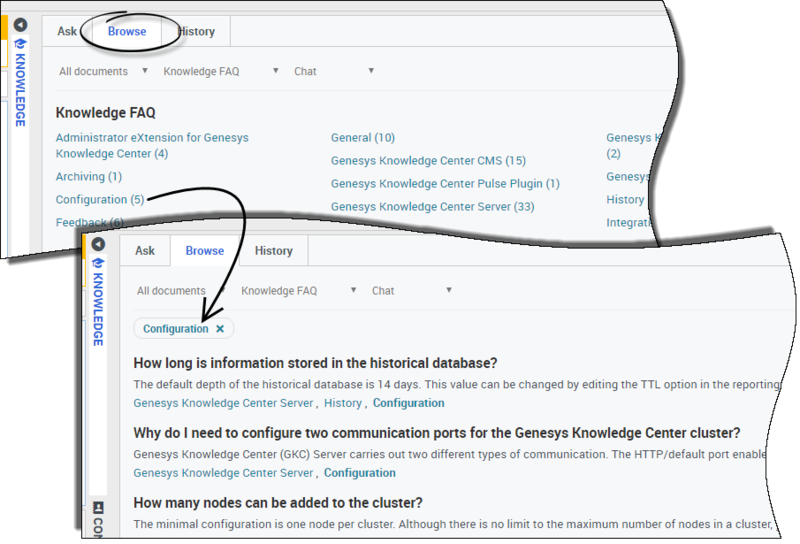This screenshot has height=544, width=800.
Task: Open the History category in the right column
Action: coord(625,200)
